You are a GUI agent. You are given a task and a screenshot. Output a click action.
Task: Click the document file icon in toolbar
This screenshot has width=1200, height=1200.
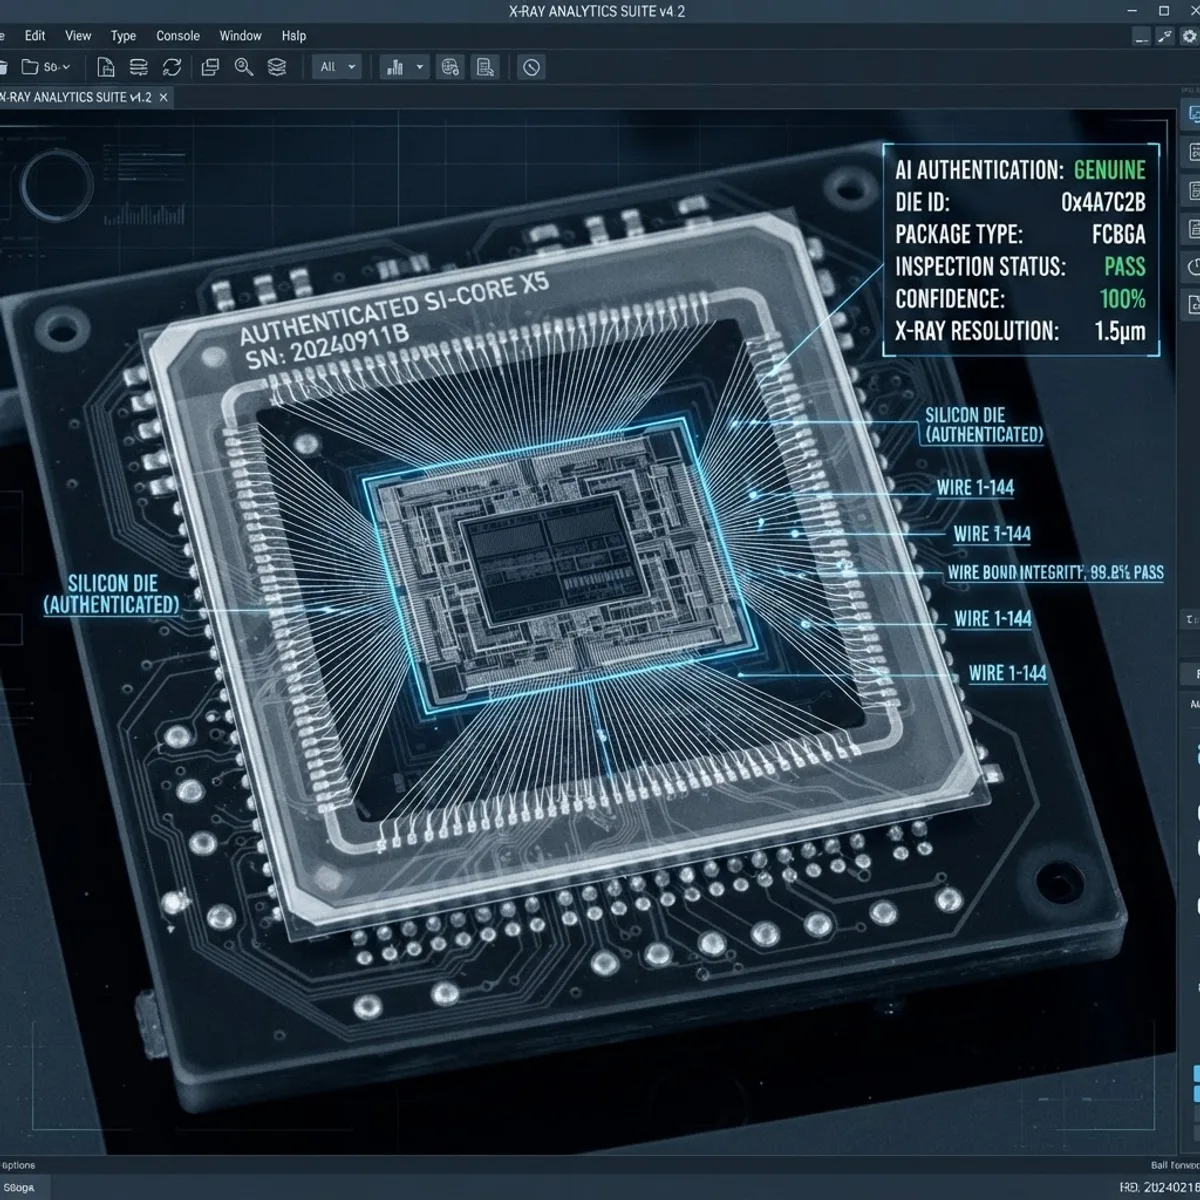coord(106,67)
